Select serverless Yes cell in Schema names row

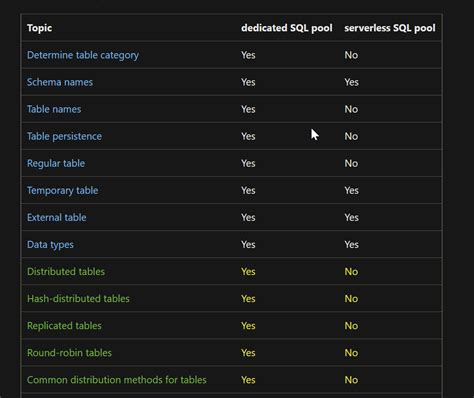tap(351, 82)
